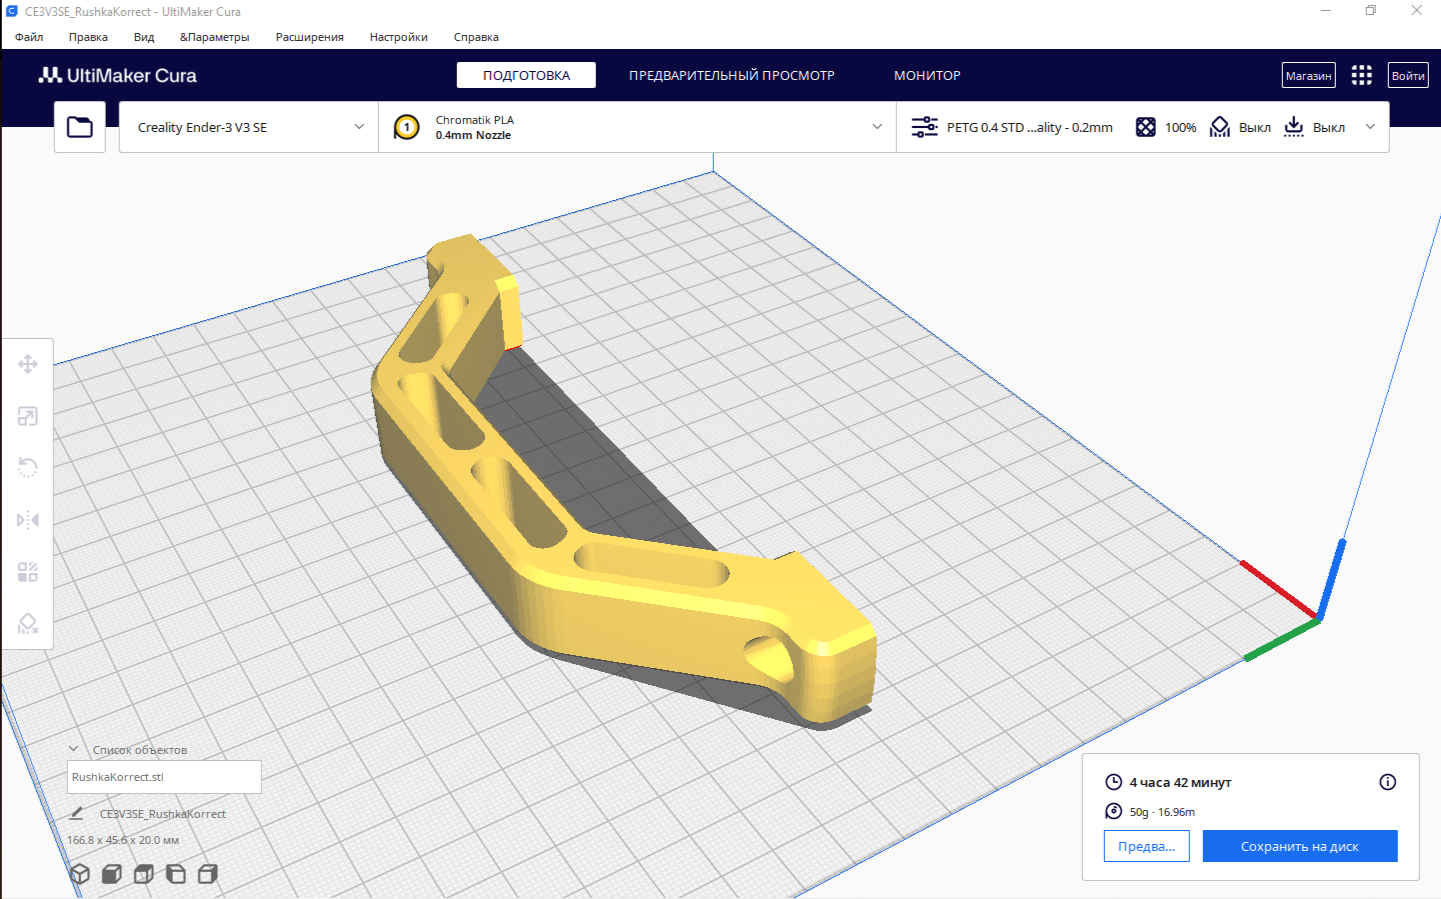Collapse the Список объектов list
1441x899 pixels.
click(x=73, y=749)
